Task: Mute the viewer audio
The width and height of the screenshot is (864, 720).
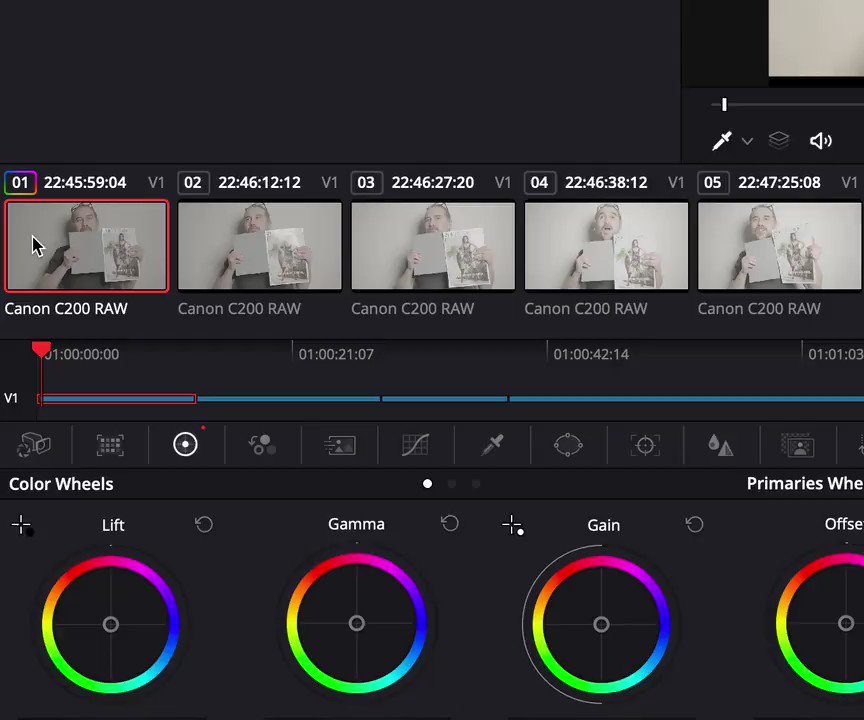Action: click(x=820, y=141)
